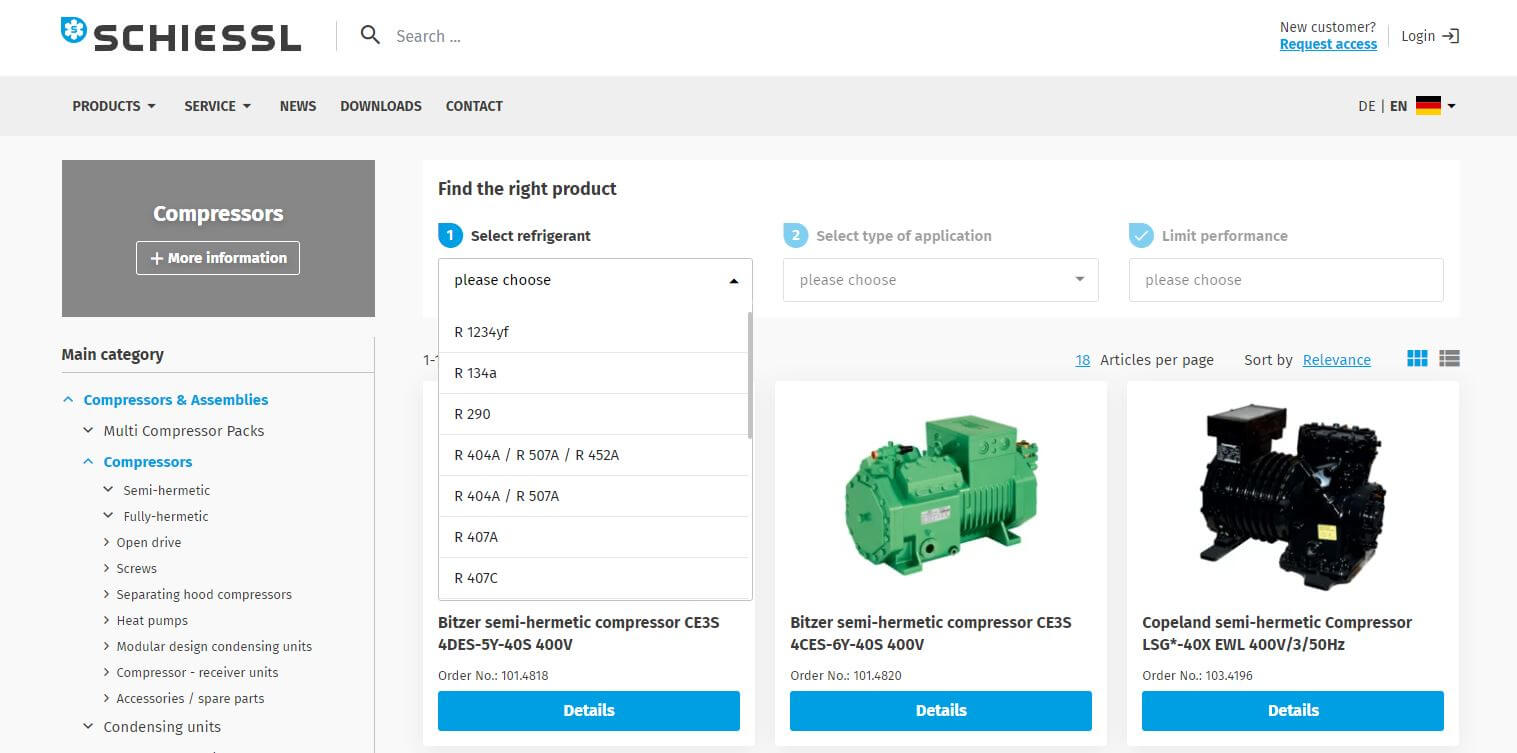
Task: Open the Products menu
Action: click(114, 106)
